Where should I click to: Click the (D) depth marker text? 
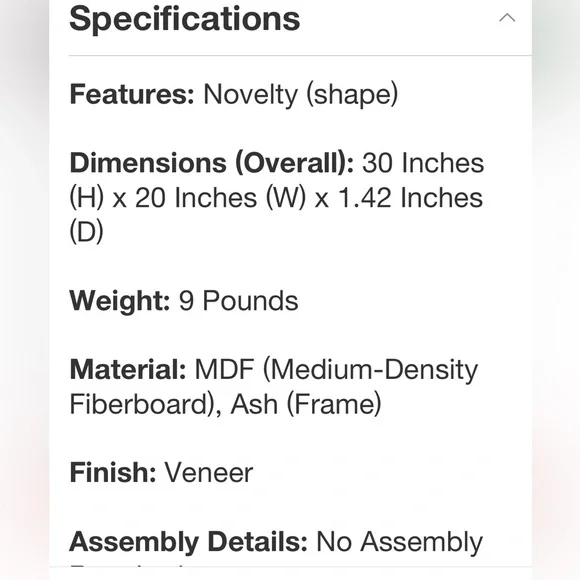86,232
